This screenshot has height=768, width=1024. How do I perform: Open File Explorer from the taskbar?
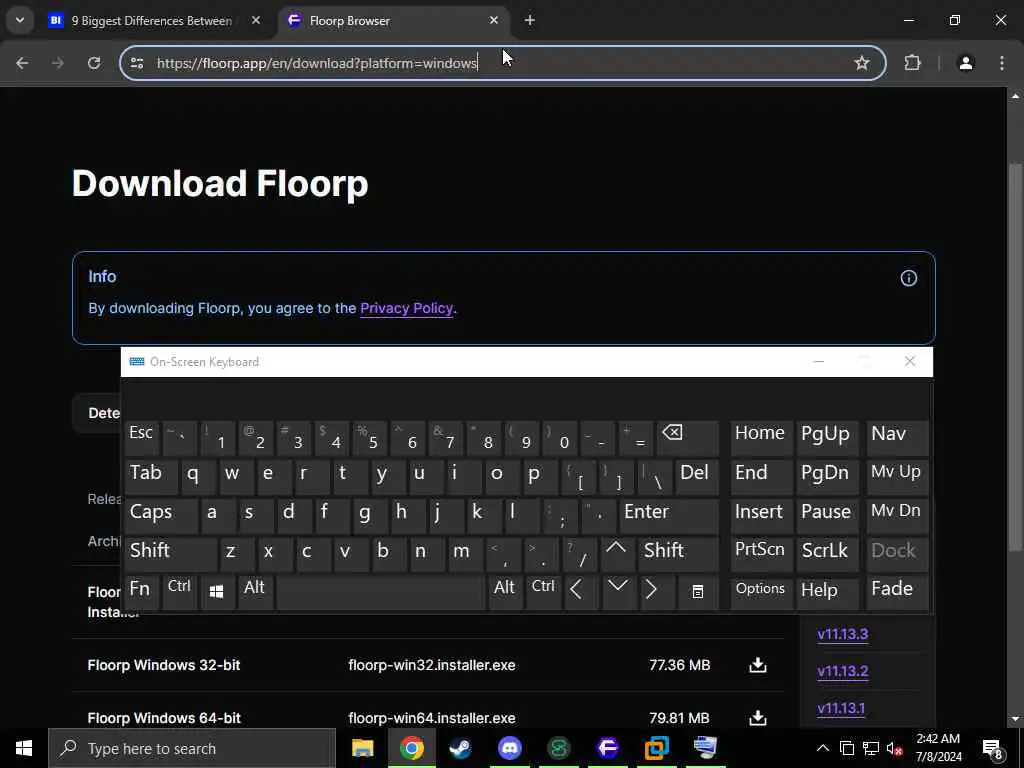coord(362,748)
